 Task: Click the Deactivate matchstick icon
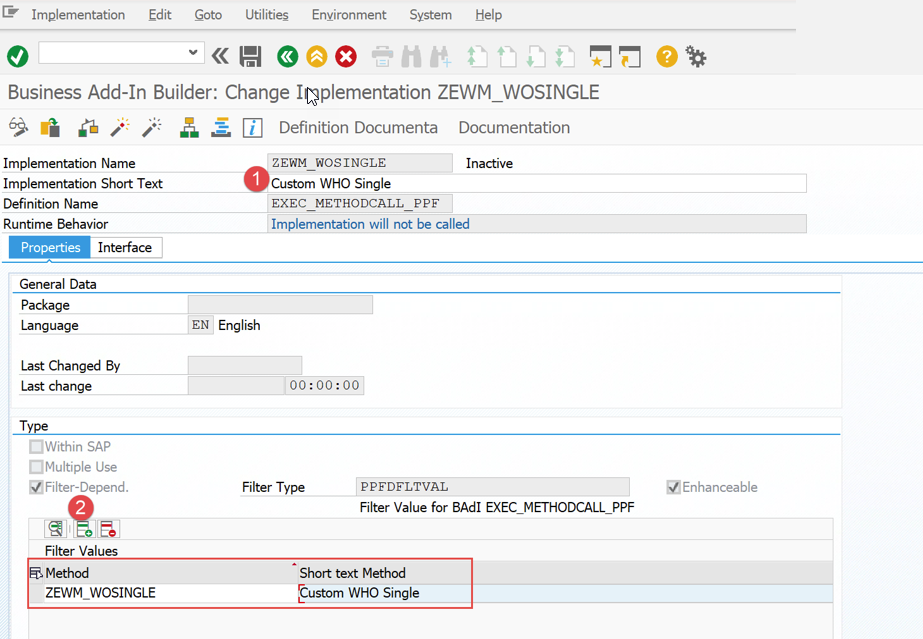[152, 127]
